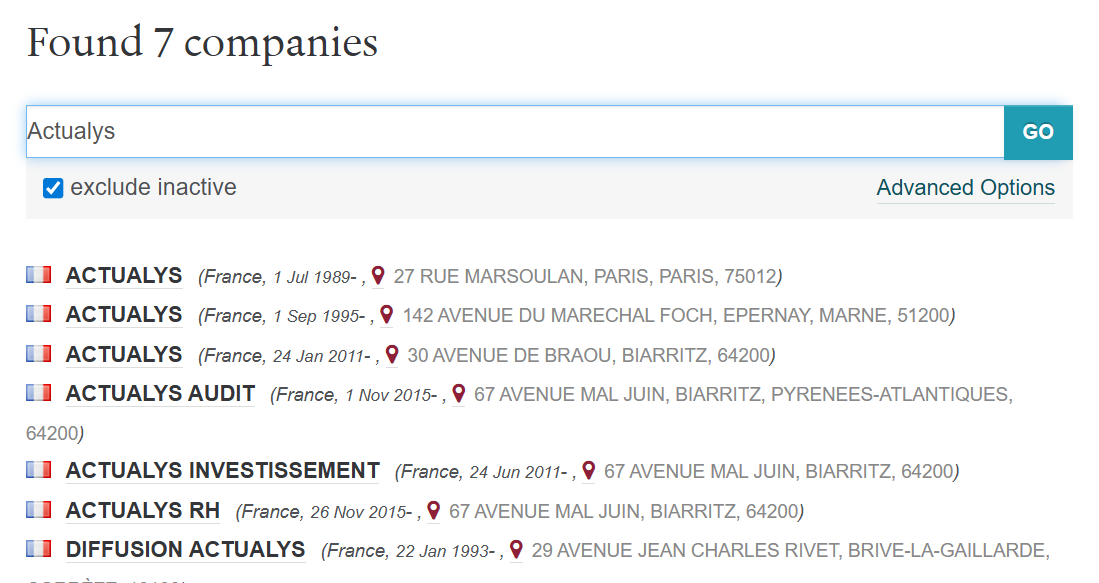The width and height of the screenshot is (1099, 583).
Task: Click map pin next to 27 Rue Marsoulan
Action: click(x=378, y=275)
